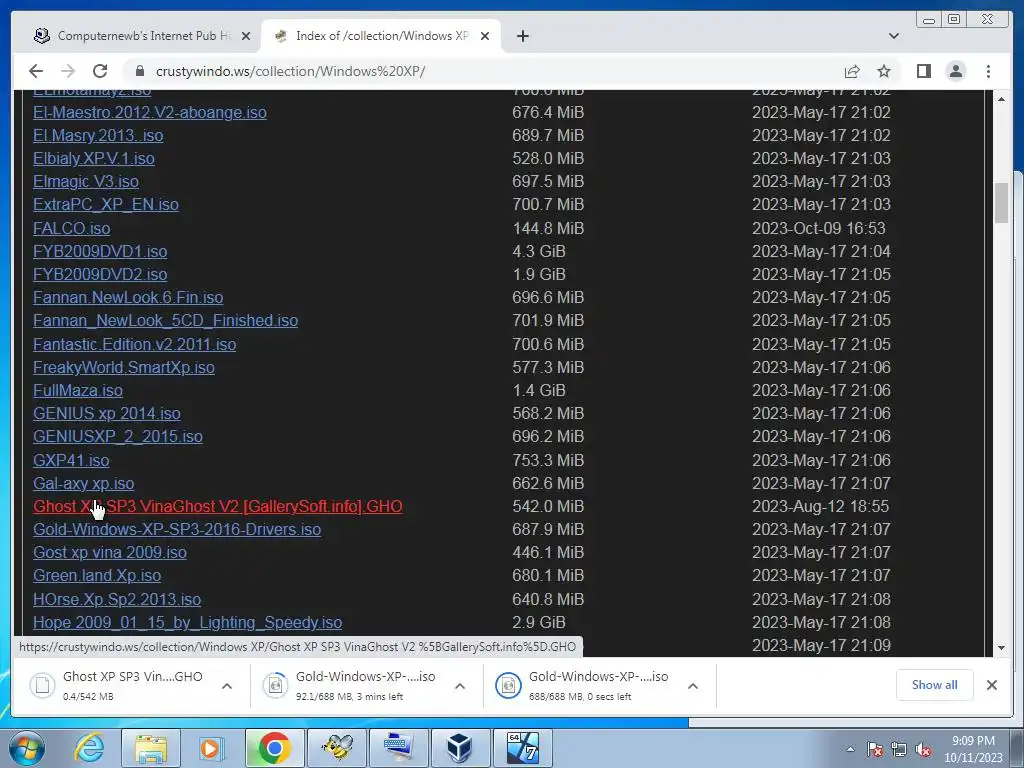Open the FullMaza.iso link
1024x768 pixels.
(x=78, y=390)
